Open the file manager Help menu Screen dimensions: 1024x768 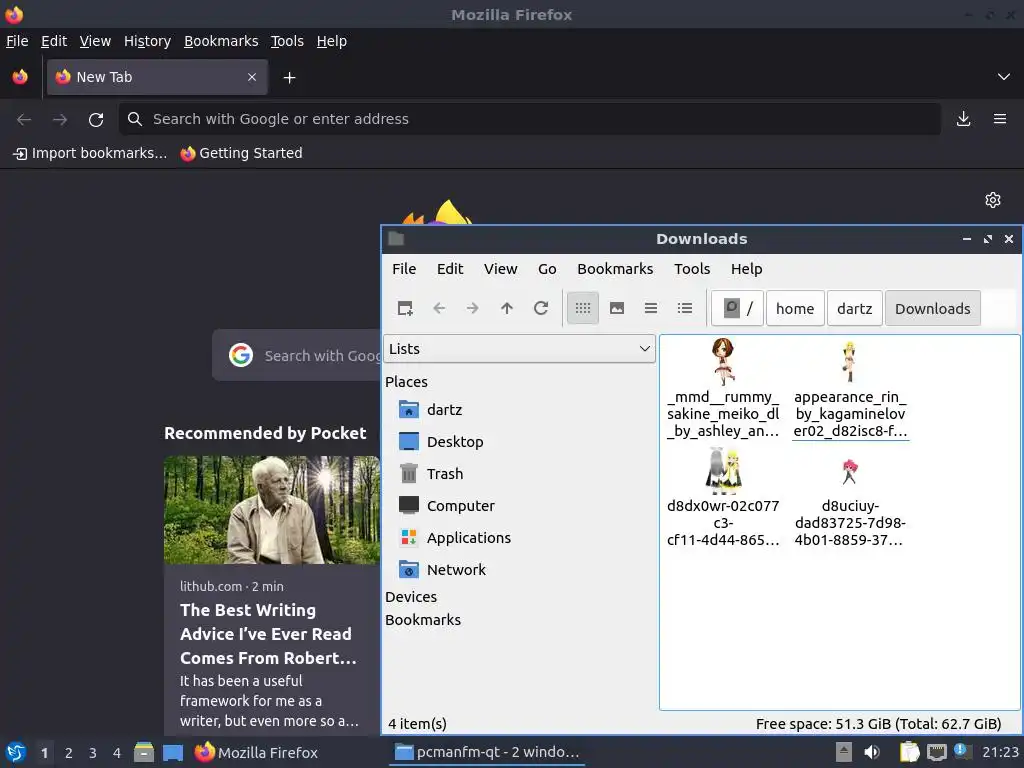click(x=746, y=269)
